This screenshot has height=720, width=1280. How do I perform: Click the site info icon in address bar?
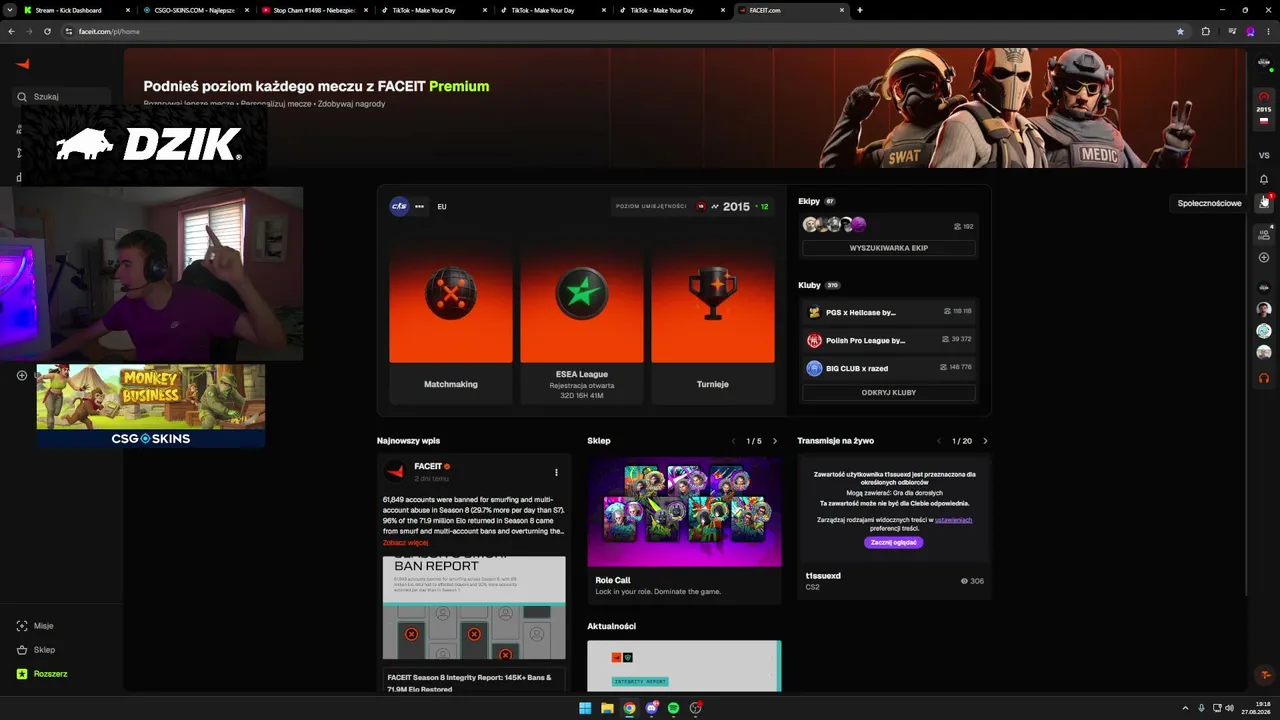point(69,31)
